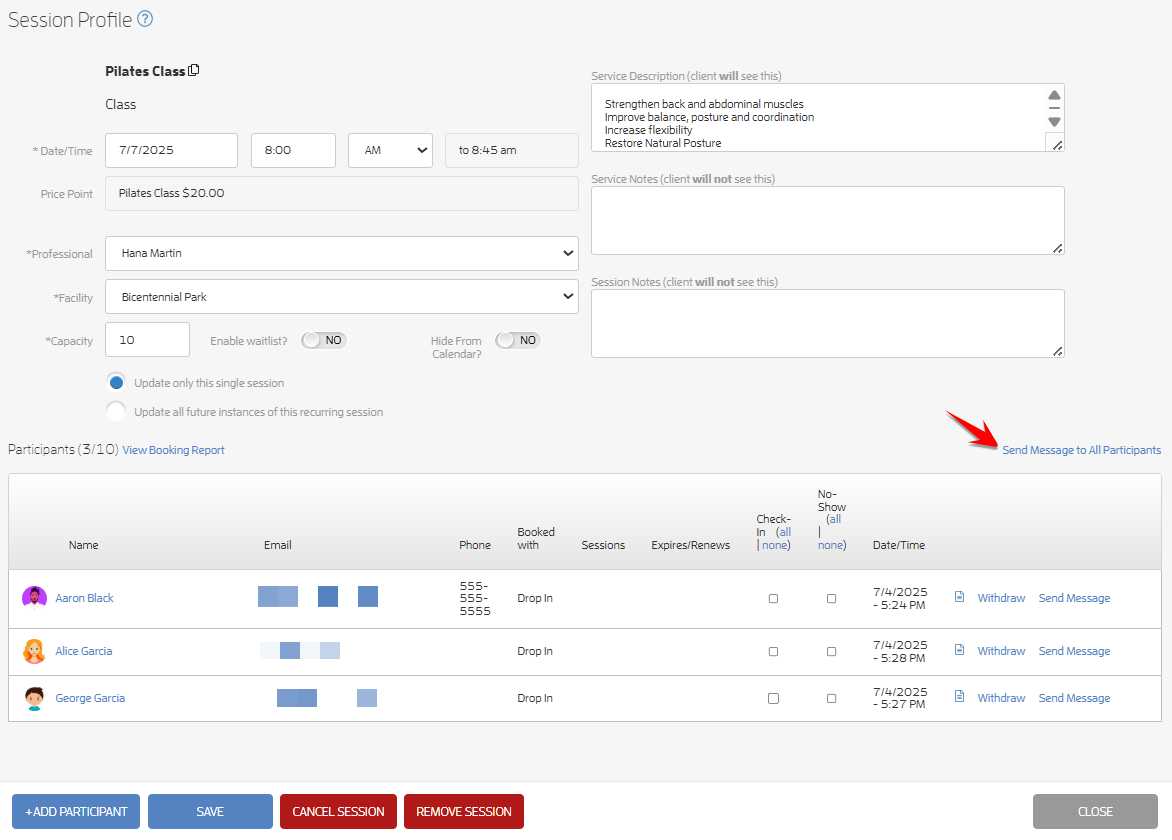Image resolution: width=1172 pixels, height=840 pixels.
Task: Check the Check-In box for Alice Garcia
Action: [774, 652]
